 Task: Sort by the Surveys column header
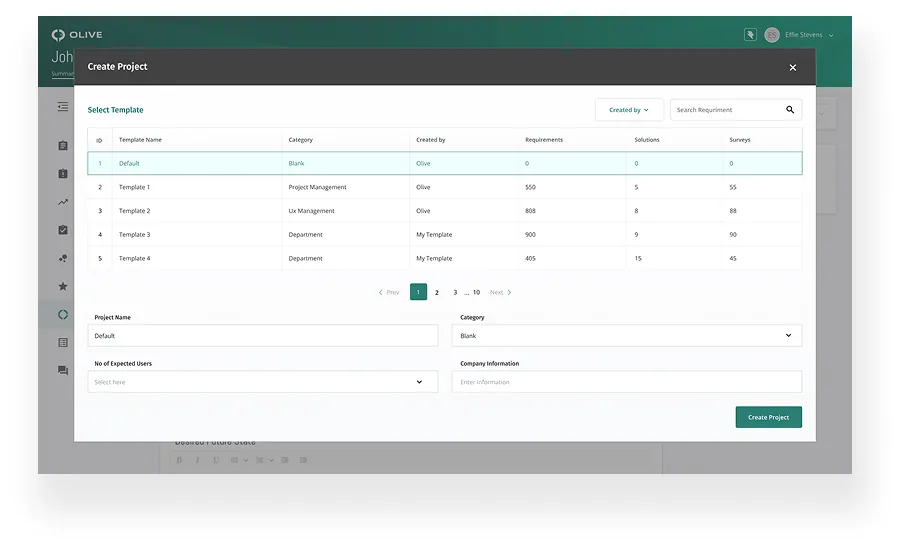[740, 140]
